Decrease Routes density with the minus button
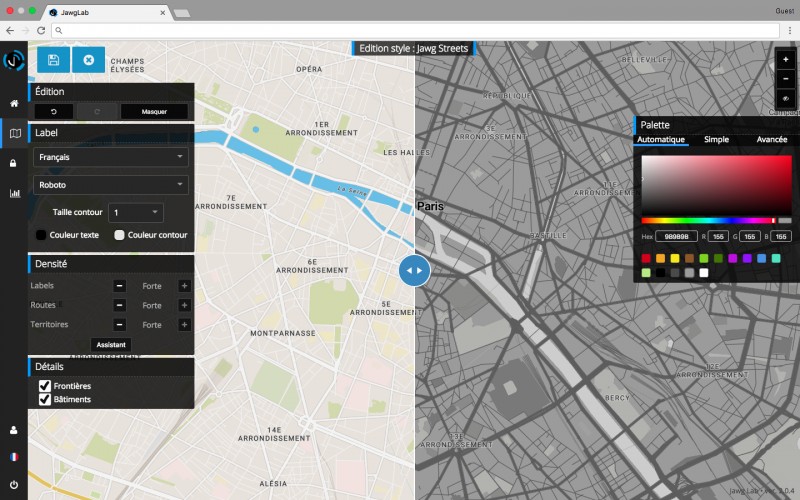Screen dimensions: 800x500 click(119, 305)
